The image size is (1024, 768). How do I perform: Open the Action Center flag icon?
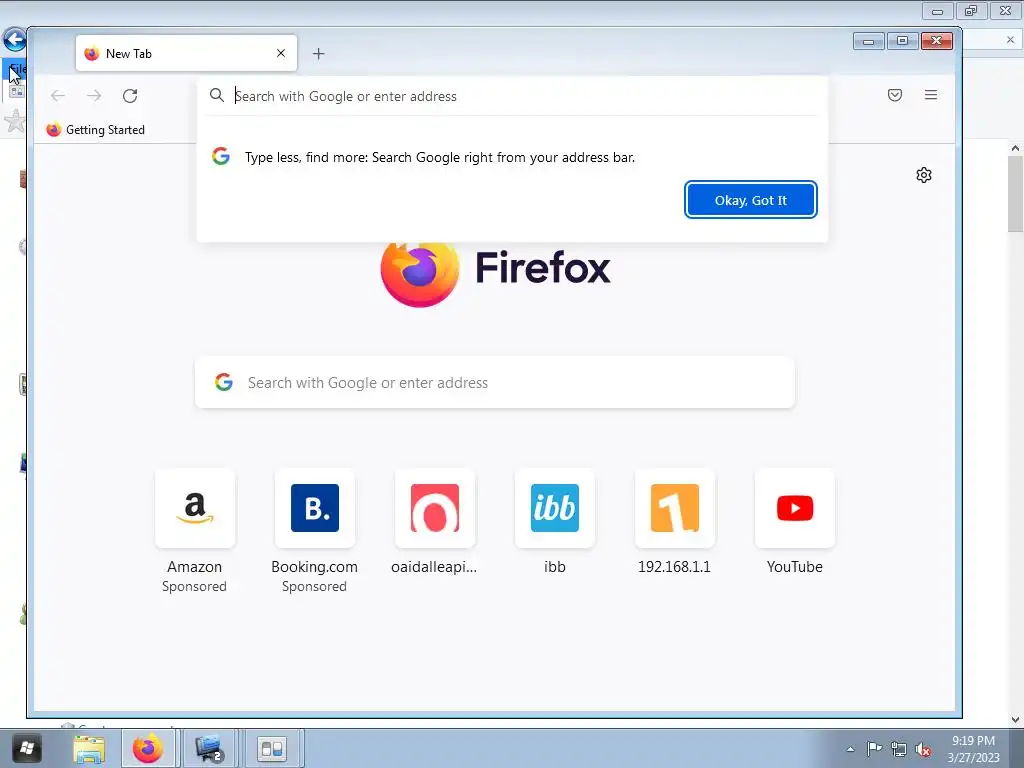pos(874,749)
